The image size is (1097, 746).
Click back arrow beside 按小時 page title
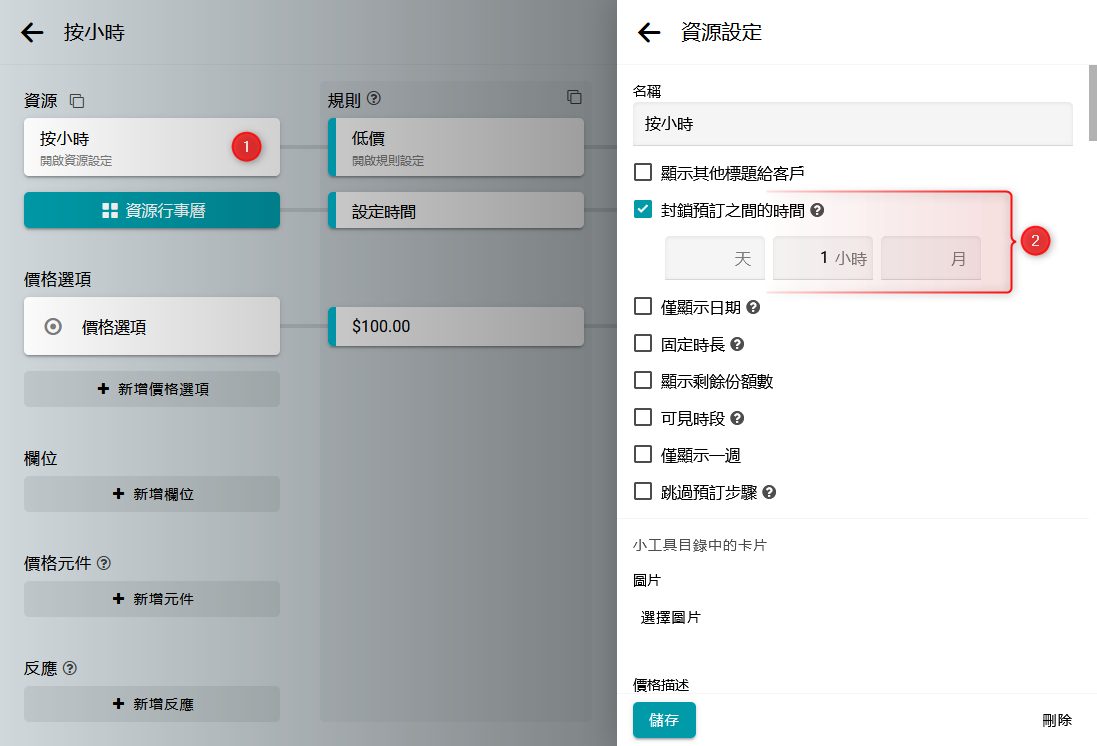click(32, 33)
